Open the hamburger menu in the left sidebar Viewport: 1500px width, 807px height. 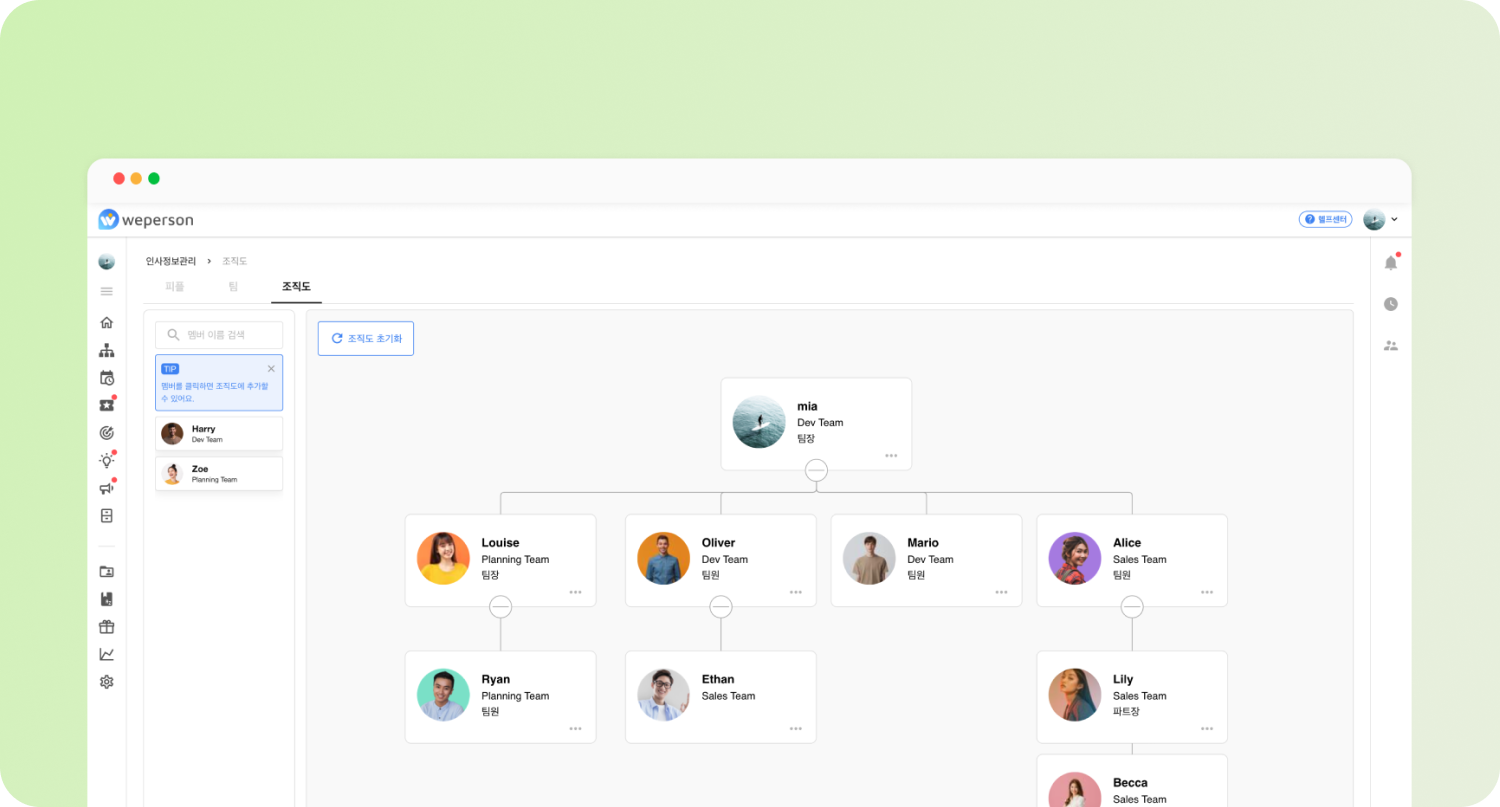coord(107,291)
